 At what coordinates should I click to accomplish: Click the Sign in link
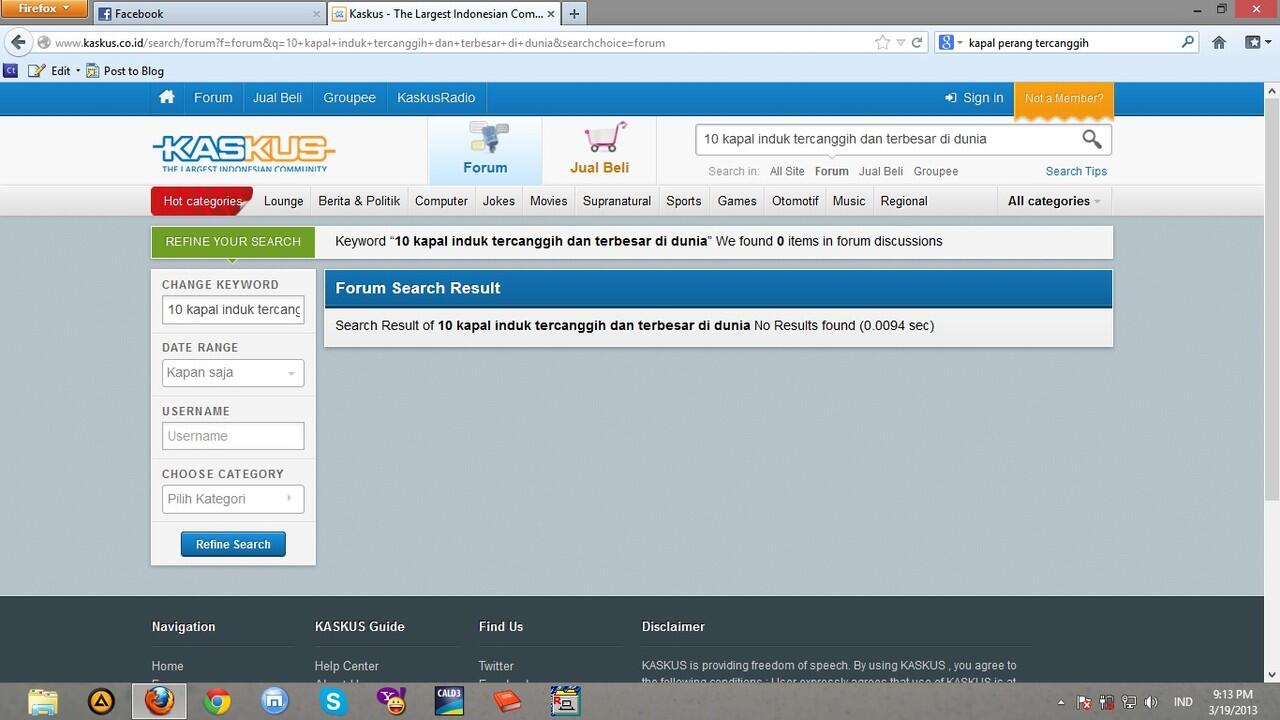(x=974, y=98)
